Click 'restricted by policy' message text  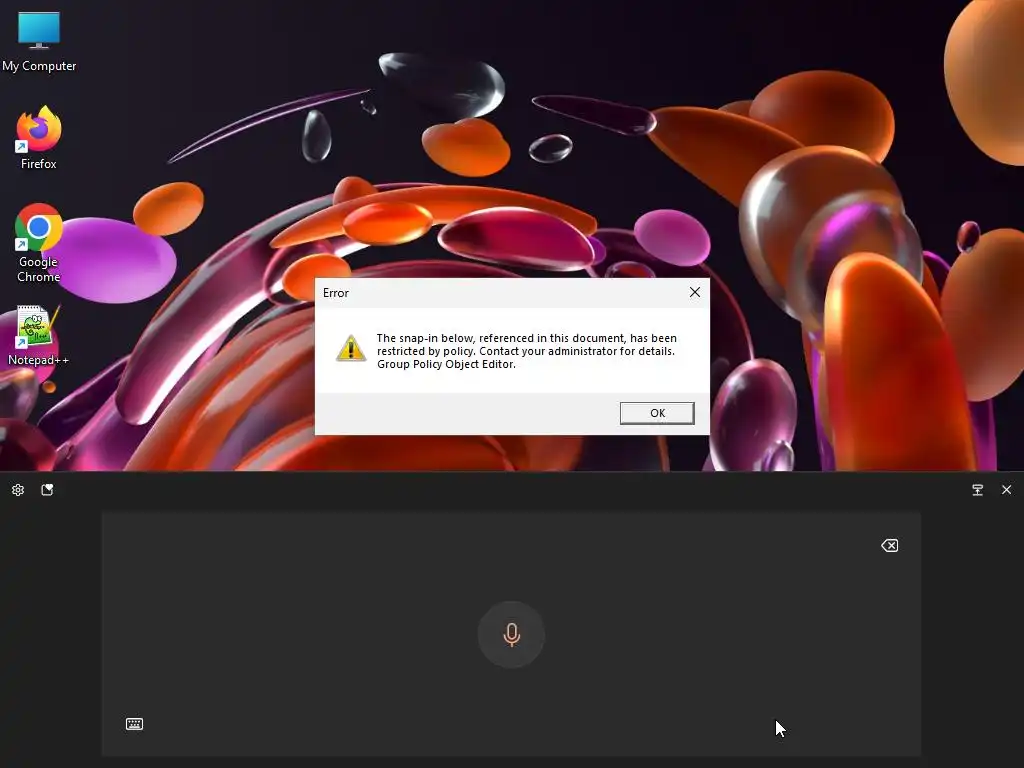pos(426,351)
